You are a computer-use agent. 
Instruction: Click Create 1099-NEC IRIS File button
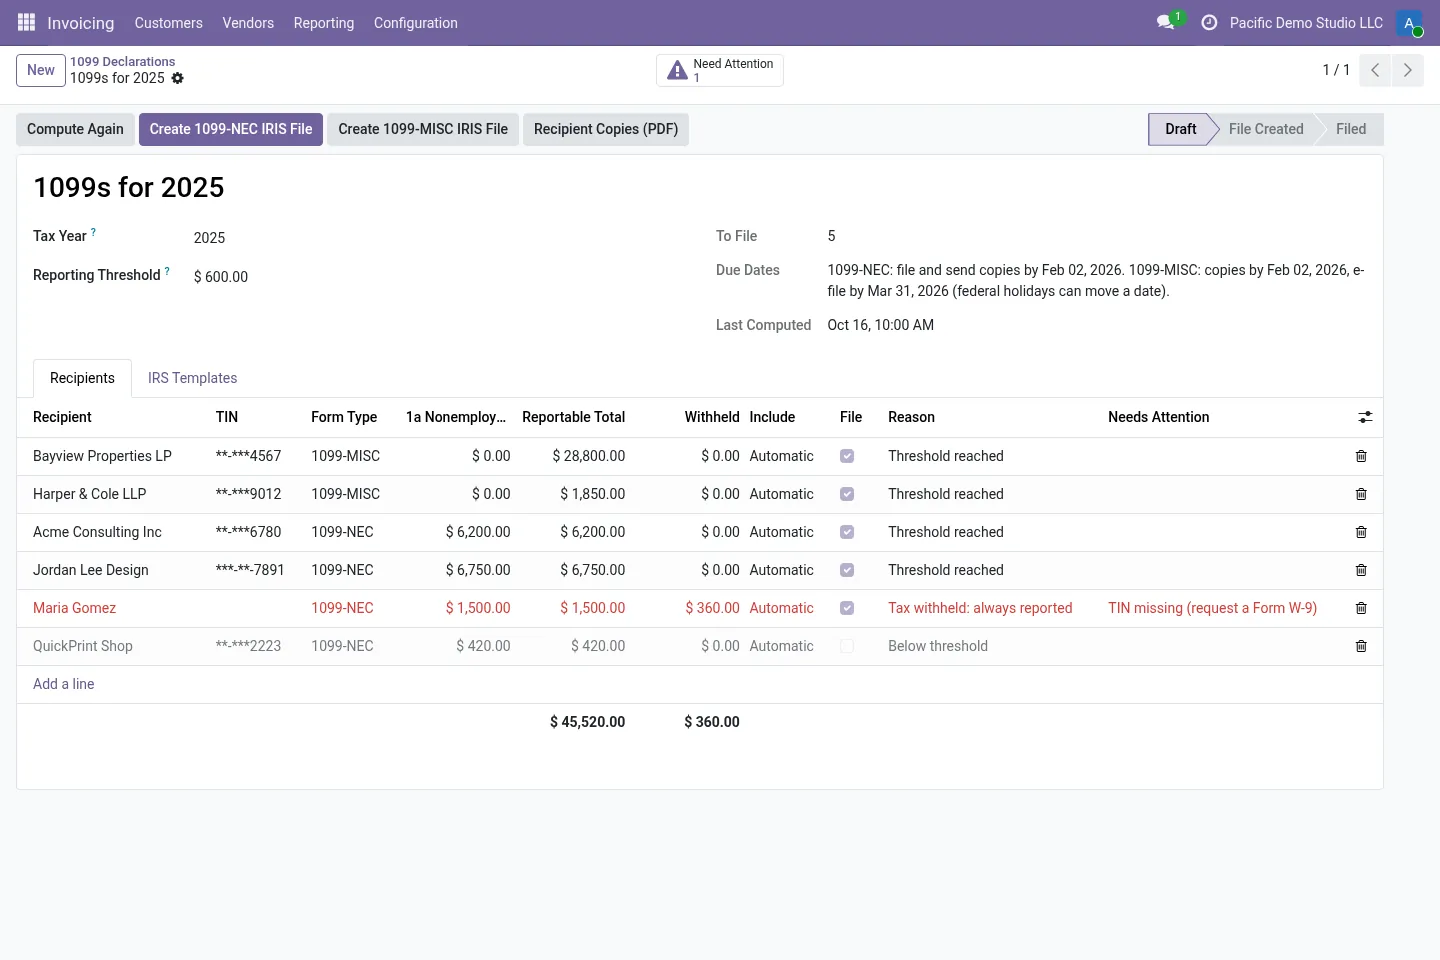pos(231,129)
